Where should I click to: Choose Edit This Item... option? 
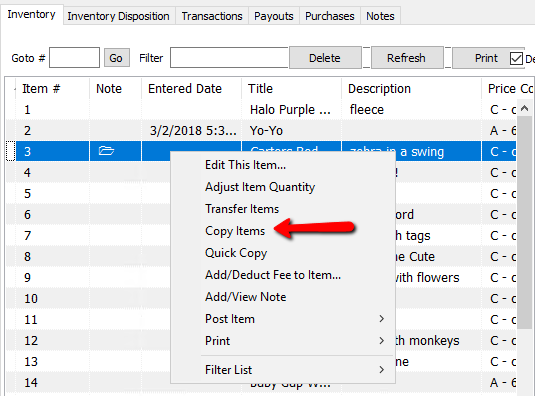click(x=245, y=165)
